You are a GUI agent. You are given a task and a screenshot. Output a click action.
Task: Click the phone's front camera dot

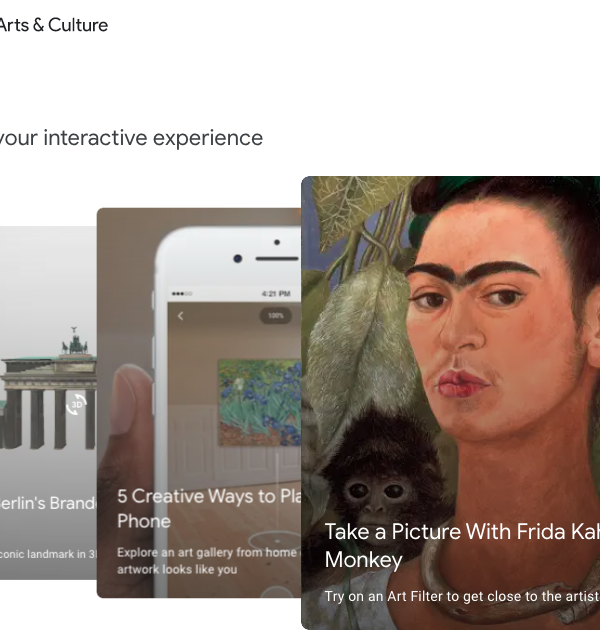point(238,258)
